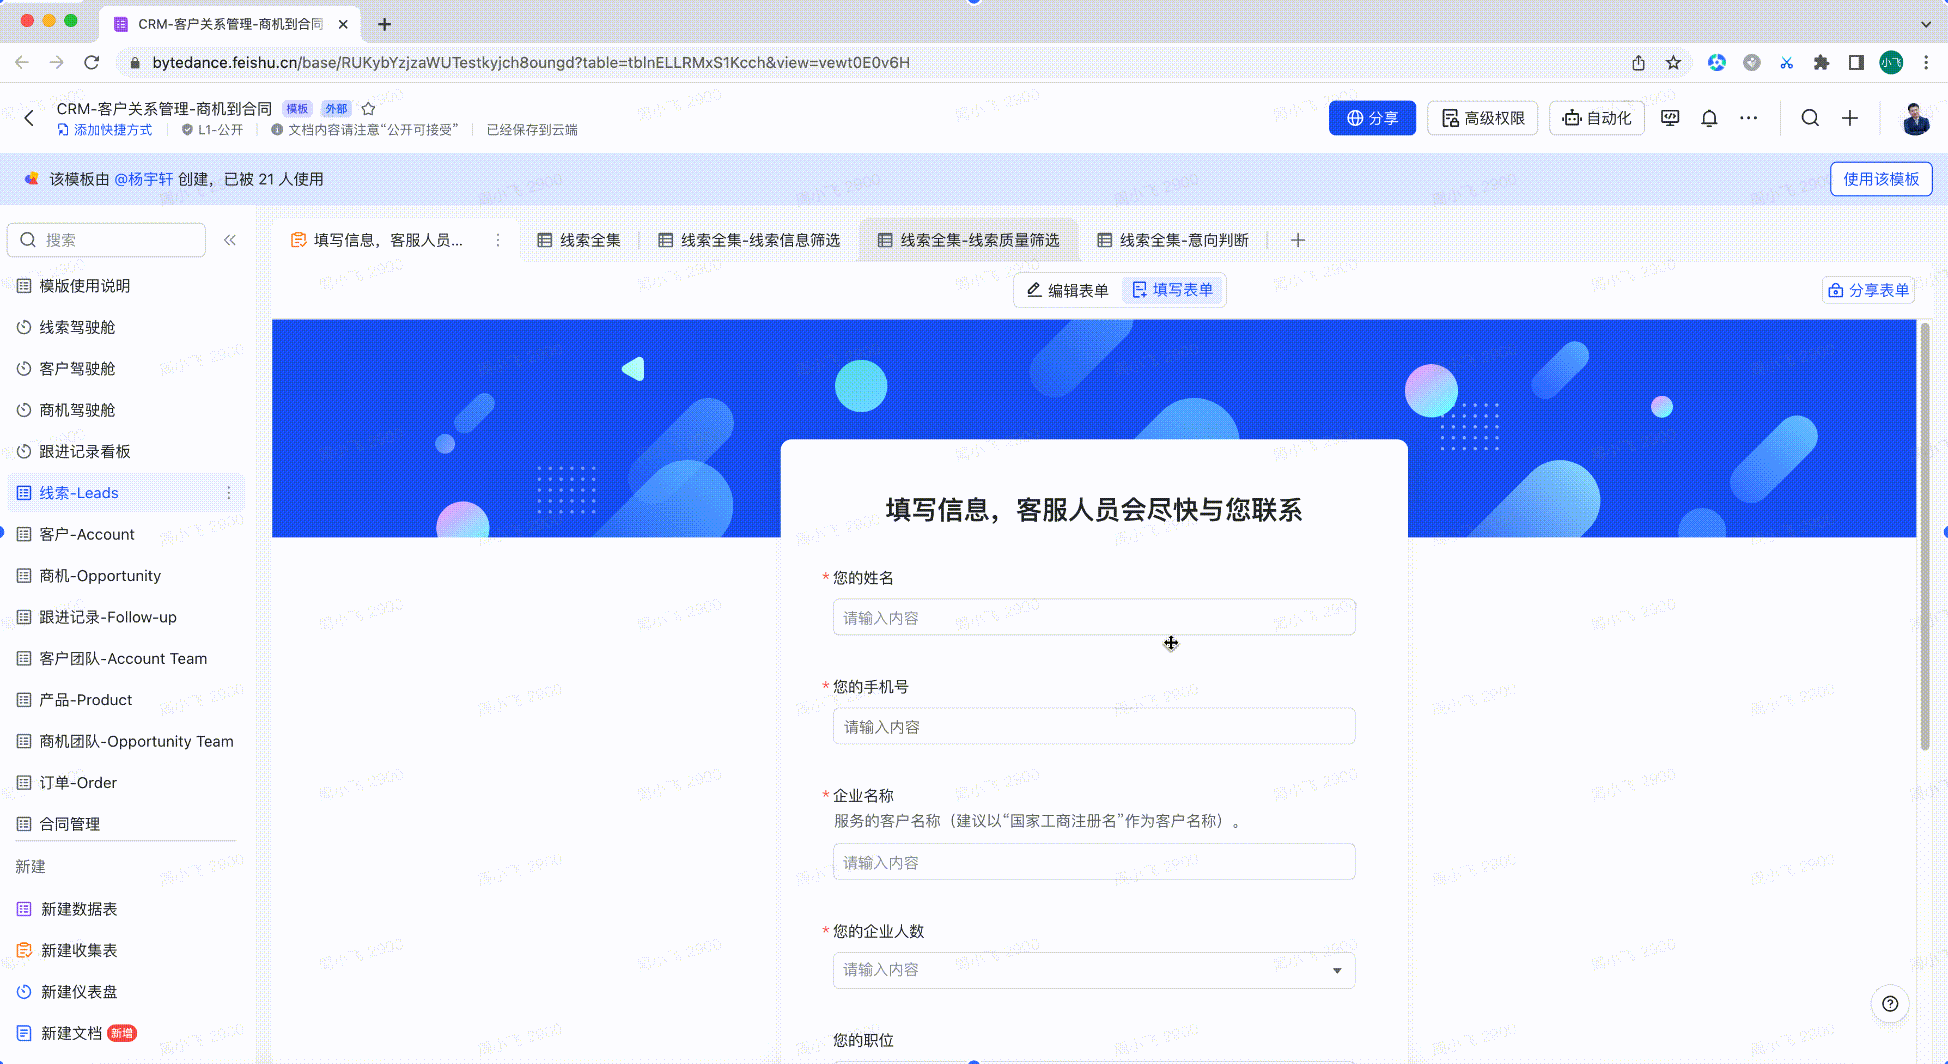Click the 您的姓名 input field
This screenshot has width=1948, height=1064.
point(1093,618)
